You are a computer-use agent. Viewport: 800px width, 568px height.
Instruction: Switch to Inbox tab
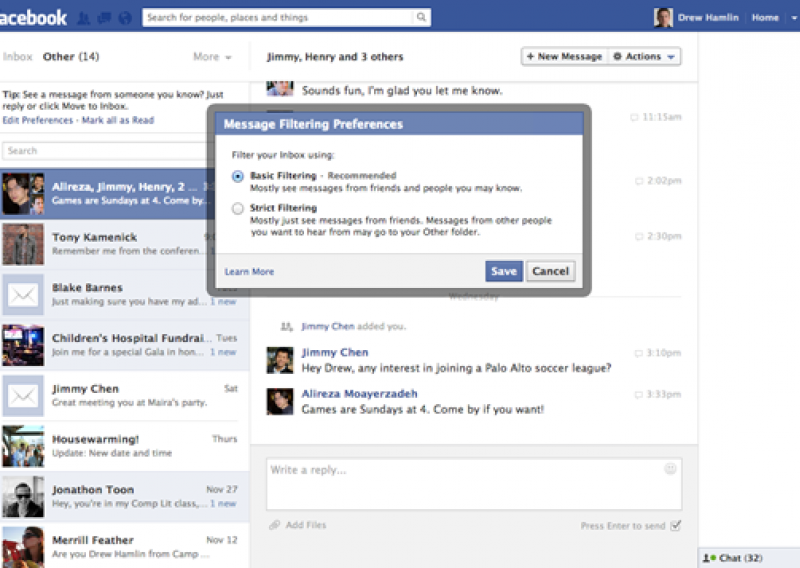[x=17, y=57]
